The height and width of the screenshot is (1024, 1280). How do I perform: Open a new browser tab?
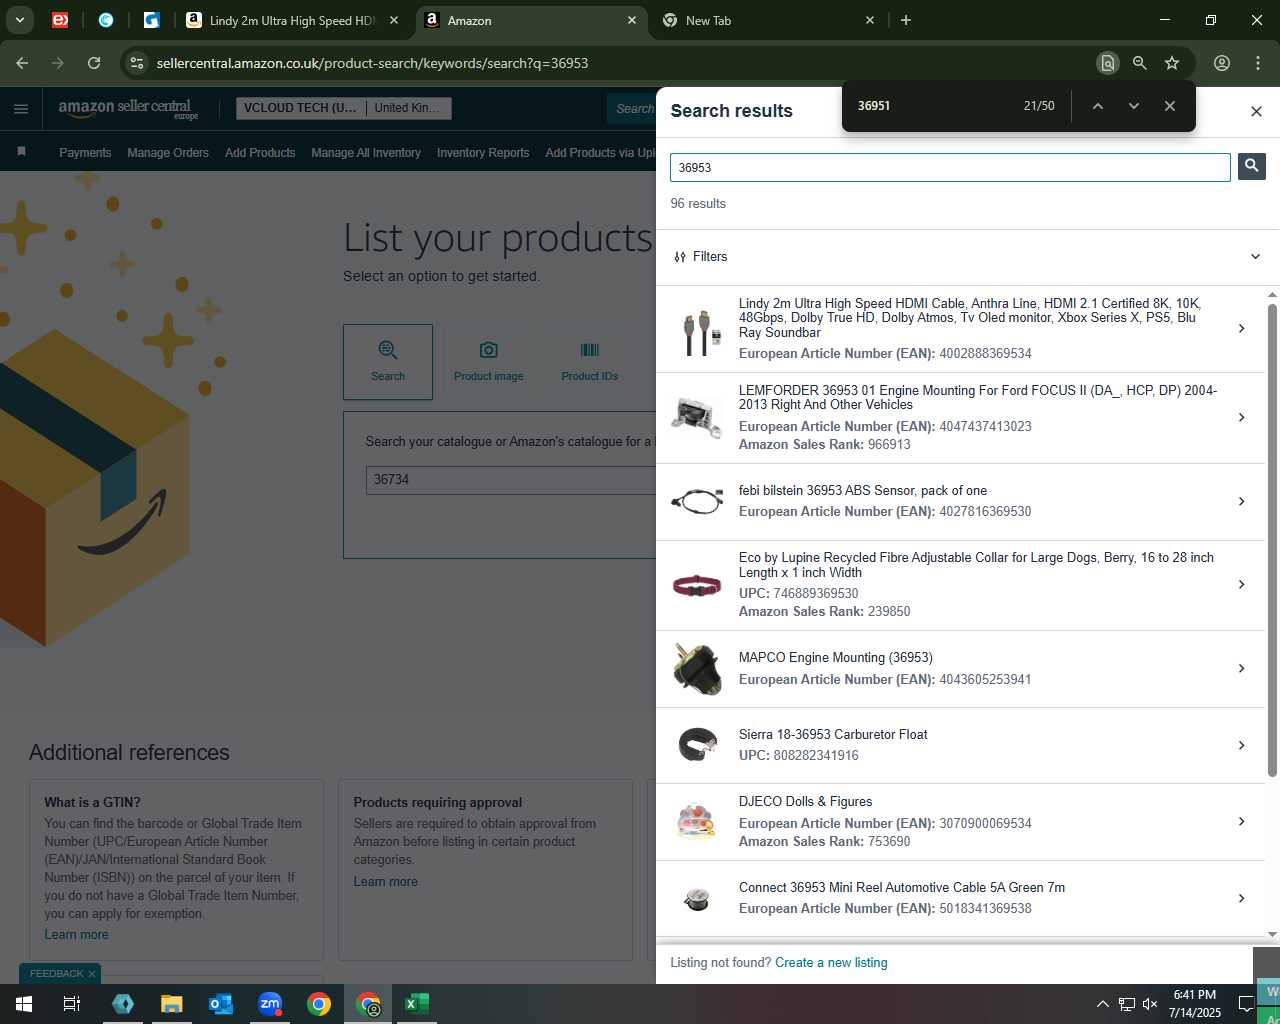[906, 20]
